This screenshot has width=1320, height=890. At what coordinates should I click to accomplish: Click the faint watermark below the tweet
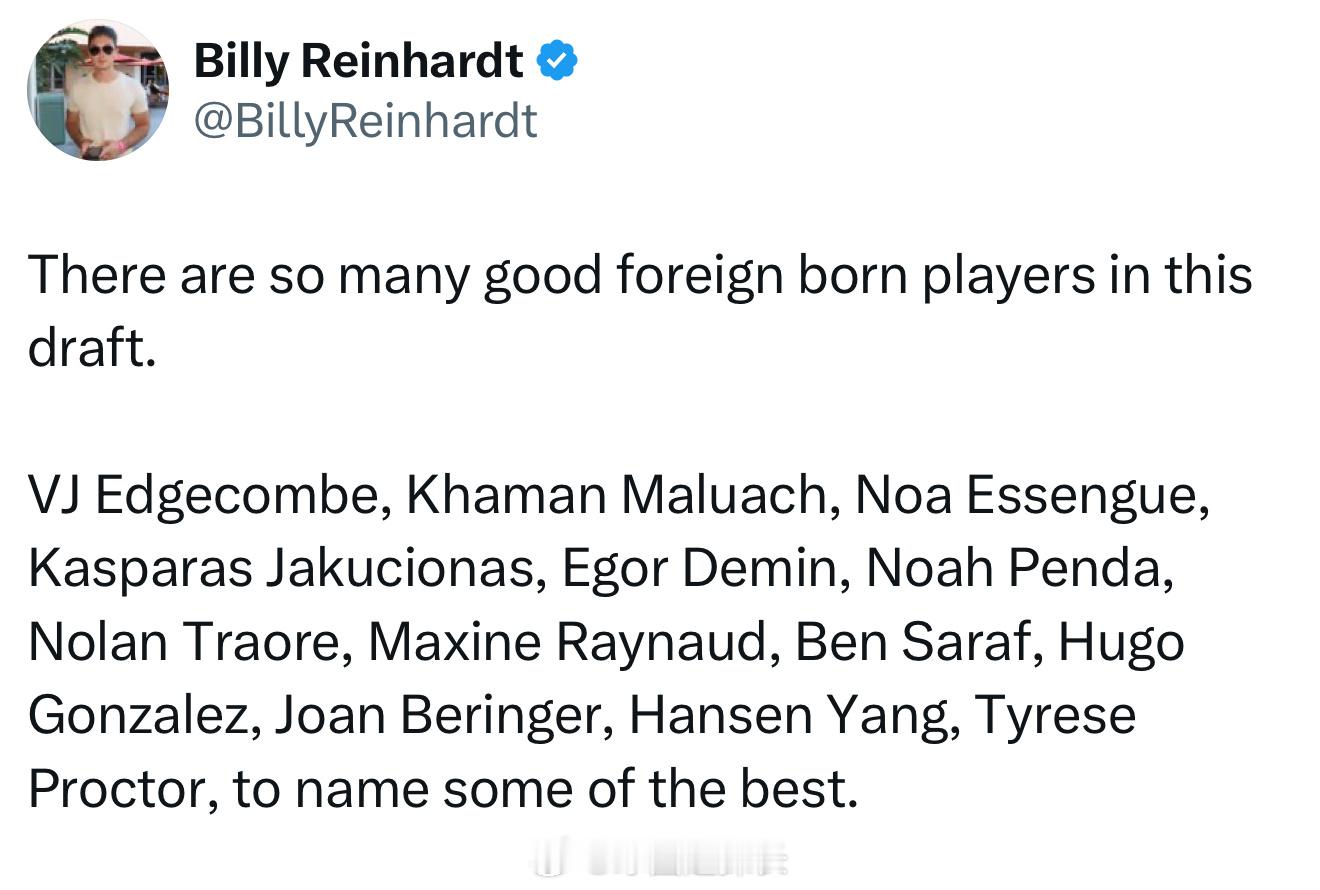[x=660, y=860]
